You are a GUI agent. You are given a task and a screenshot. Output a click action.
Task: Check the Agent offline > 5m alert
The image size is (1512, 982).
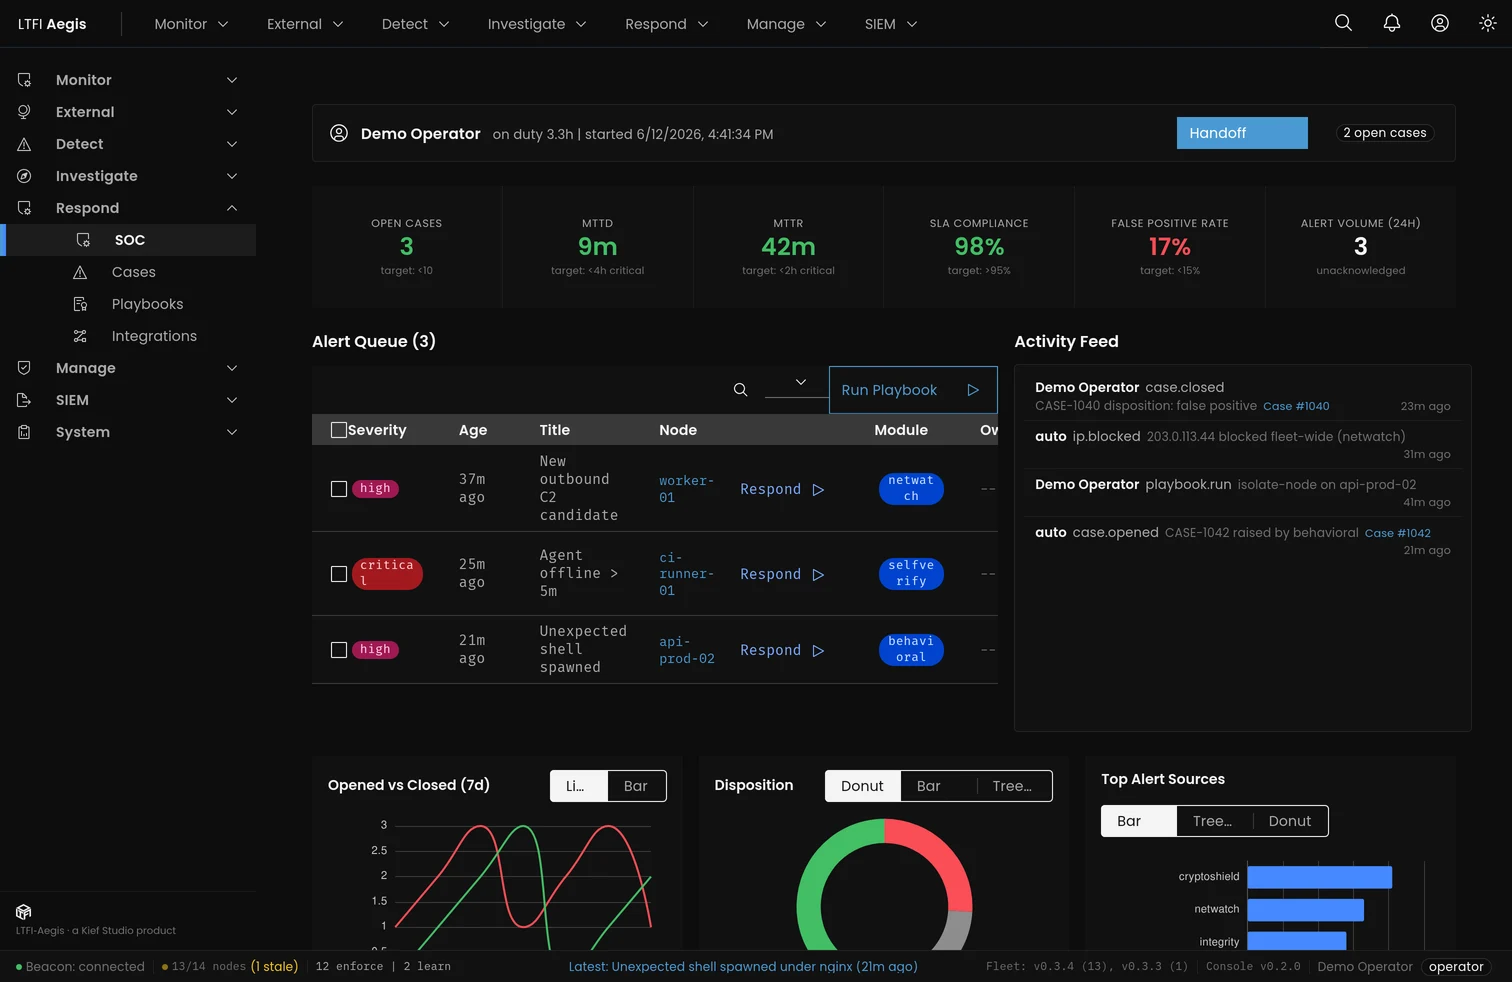click(x=339, y=574)
